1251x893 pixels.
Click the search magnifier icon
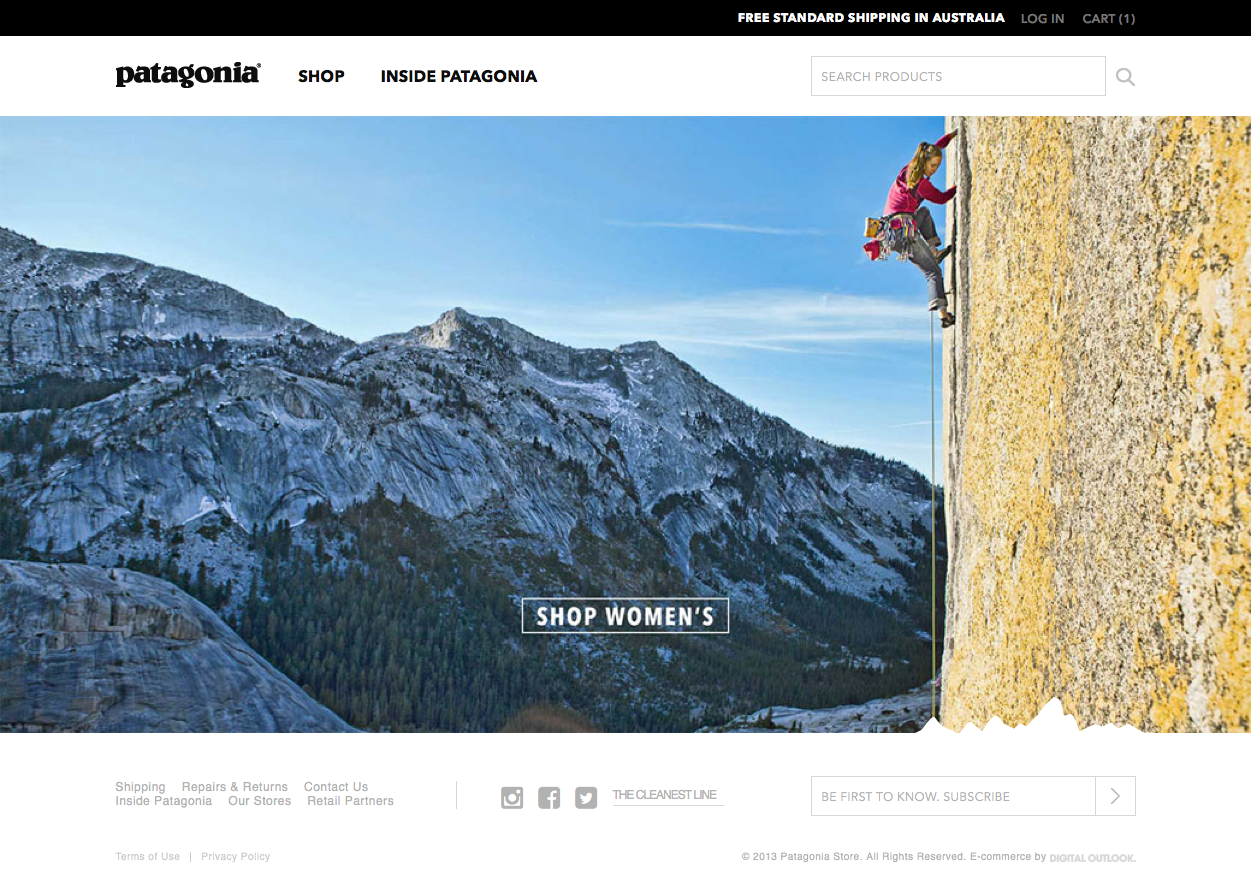tap(1125, 77)
